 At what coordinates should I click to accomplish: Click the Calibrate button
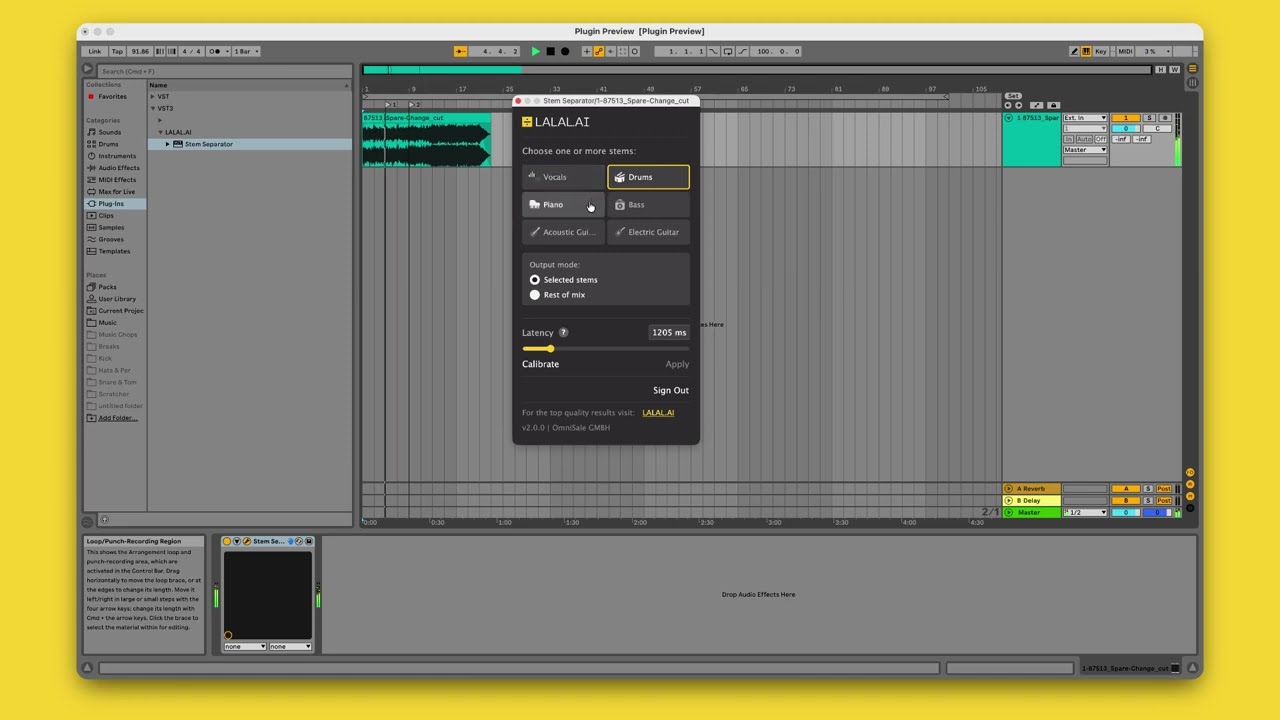pyautogui.click(x=540, y=364)
